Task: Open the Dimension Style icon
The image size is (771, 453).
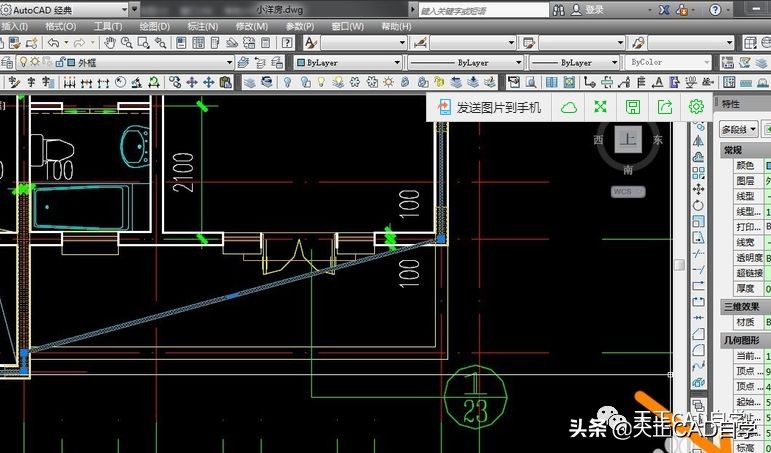Action: (419, 43)
